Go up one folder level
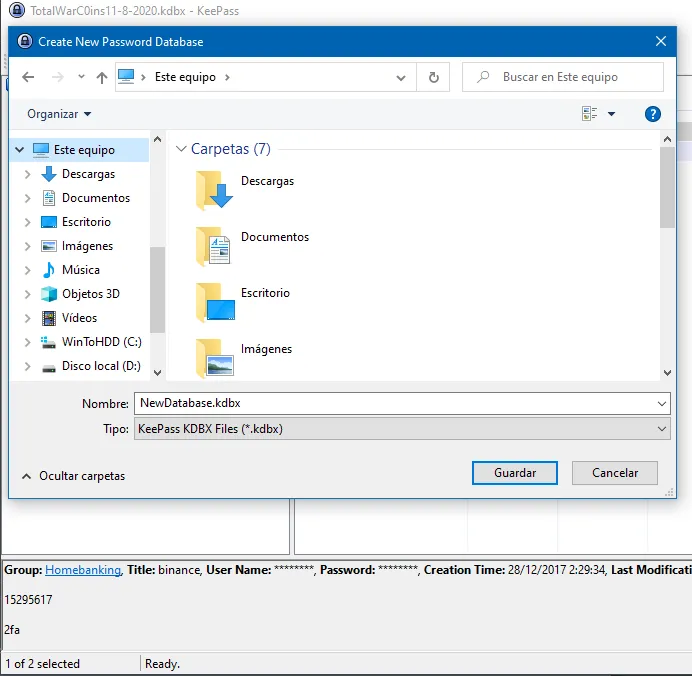The image size is (692, 676). pos(102,78)
